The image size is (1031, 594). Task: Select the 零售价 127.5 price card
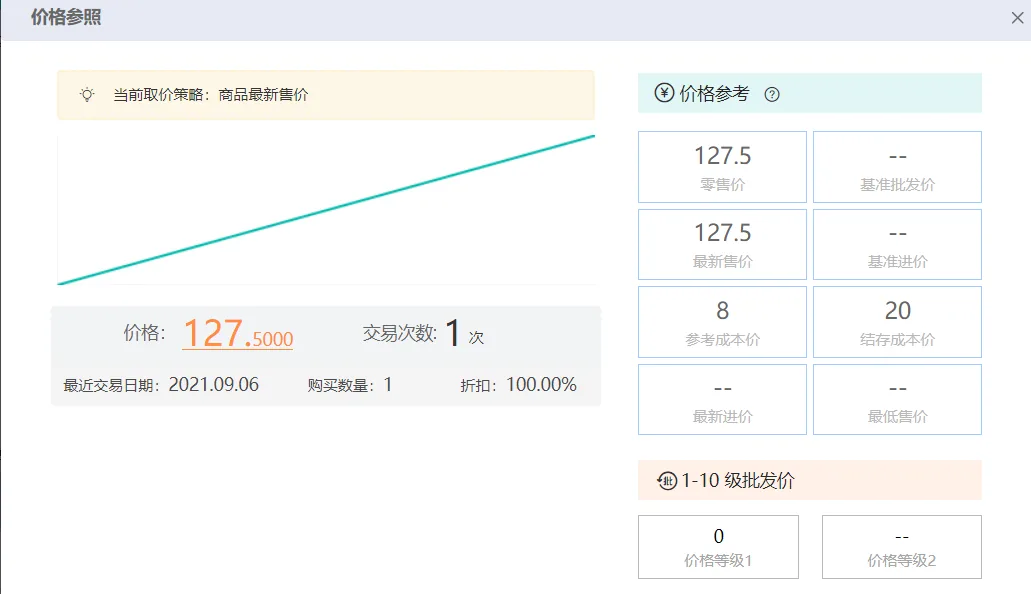[x=722, y=167]
